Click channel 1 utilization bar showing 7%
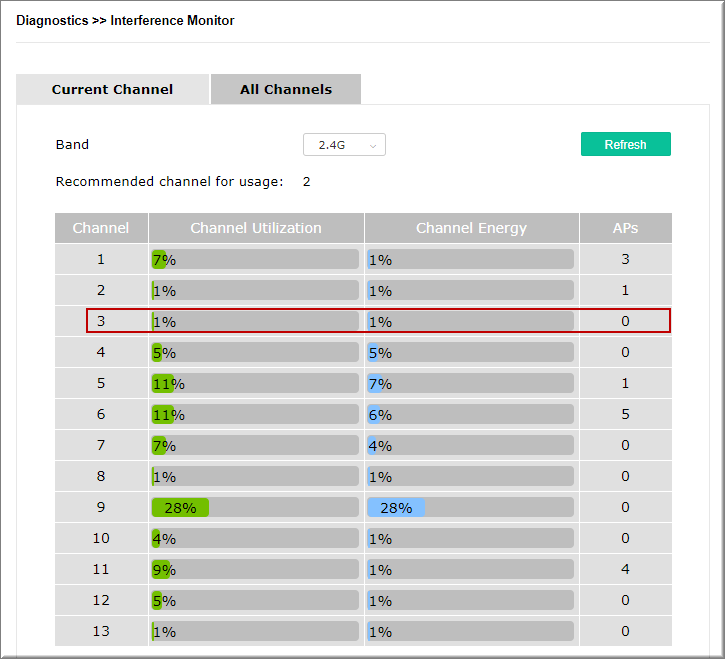The height and width of the screenshot is (659, 725). tap(255, 259)
